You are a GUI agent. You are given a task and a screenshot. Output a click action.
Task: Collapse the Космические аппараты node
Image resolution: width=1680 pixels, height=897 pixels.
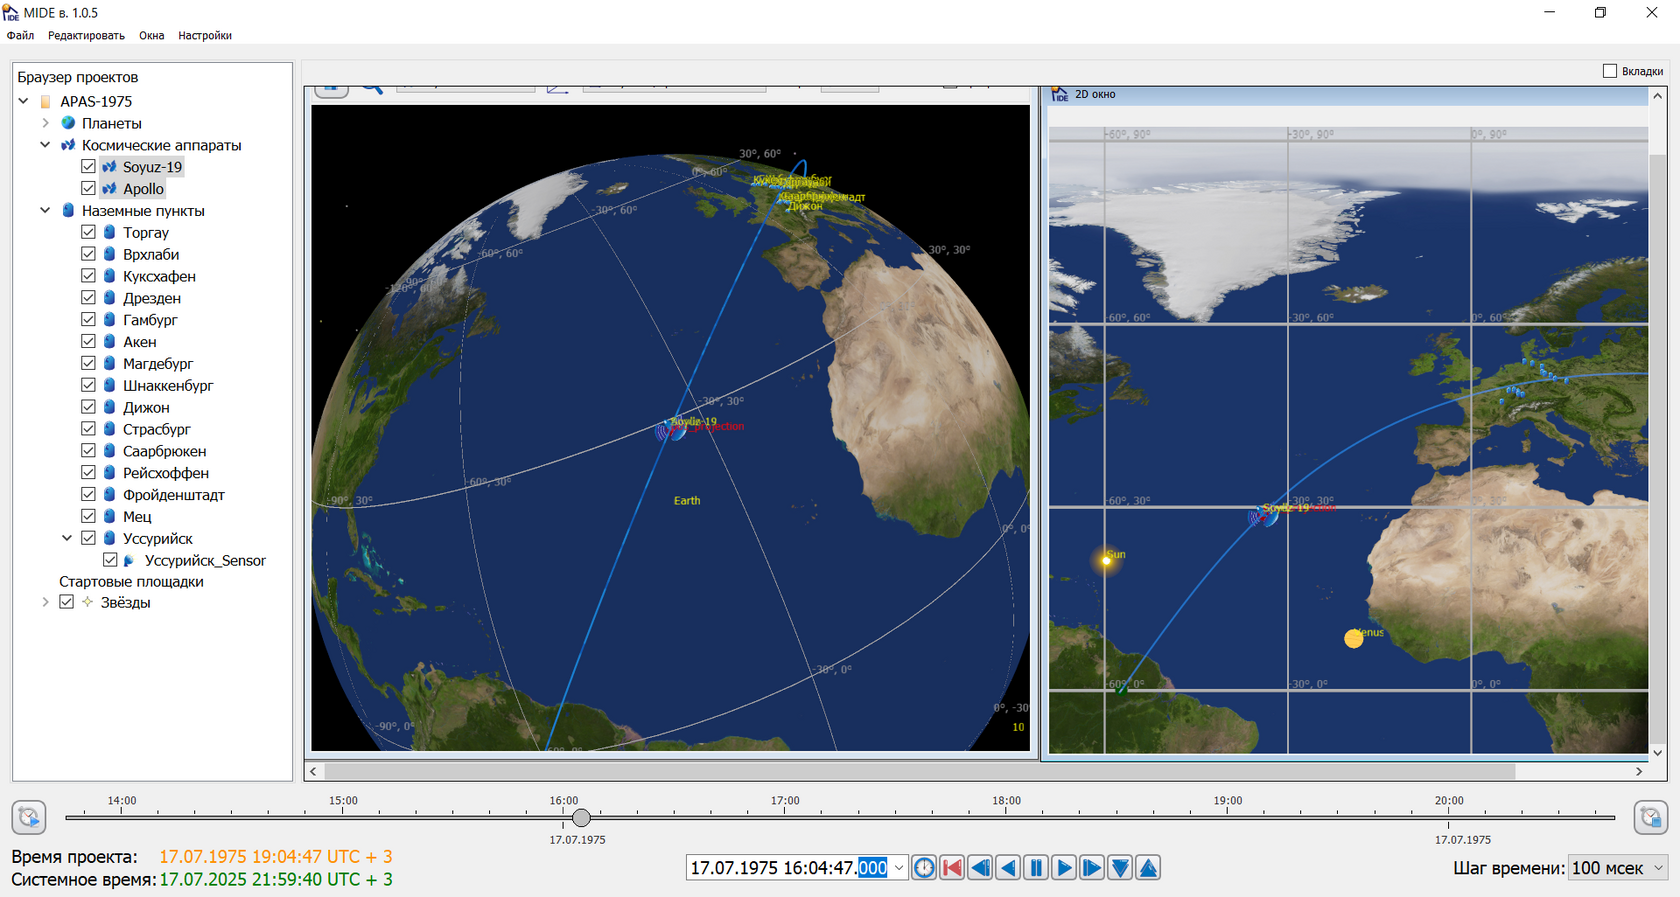[x=45, y=145]
